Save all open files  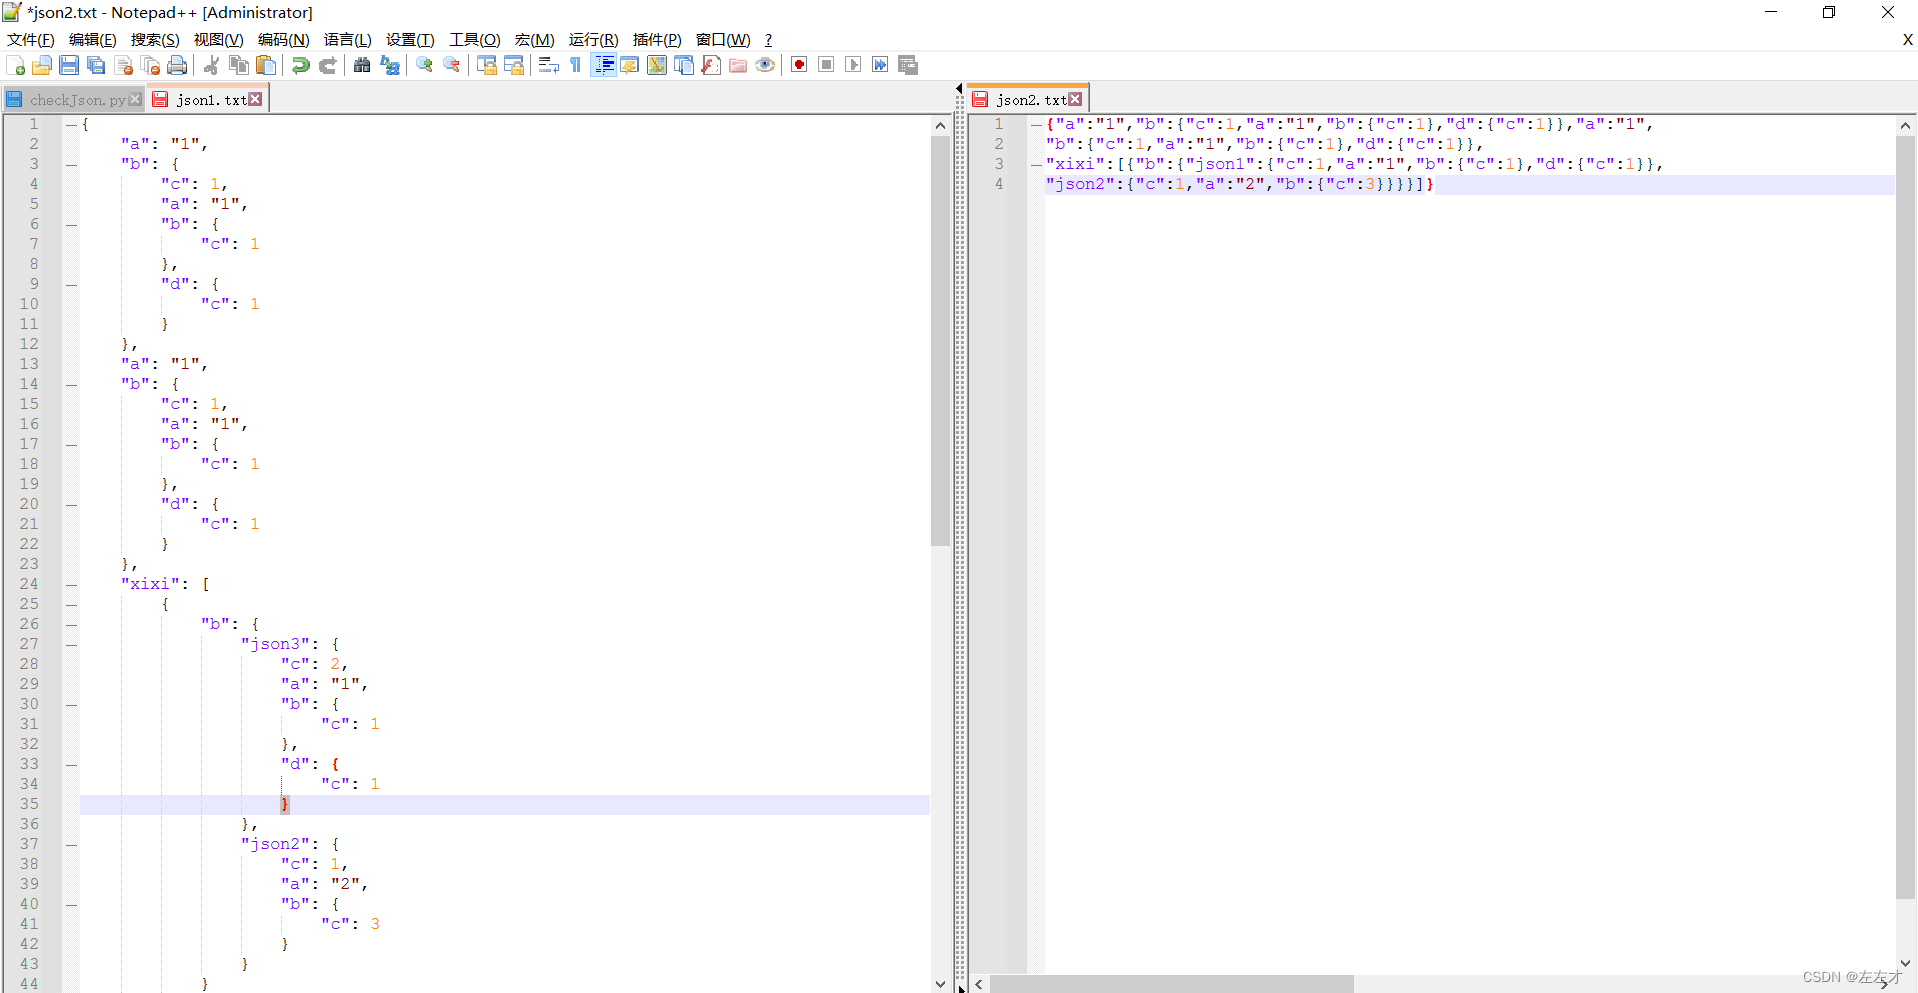(96, 65)
